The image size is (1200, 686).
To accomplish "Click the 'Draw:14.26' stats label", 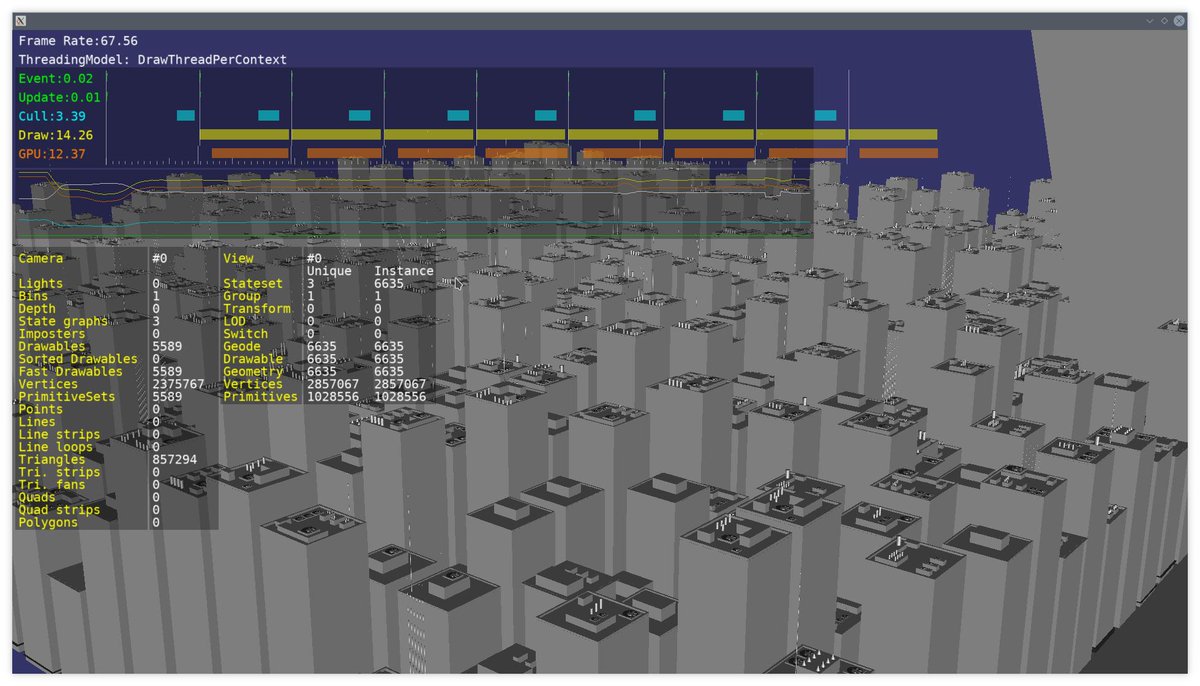I will [x=55, y=135].
